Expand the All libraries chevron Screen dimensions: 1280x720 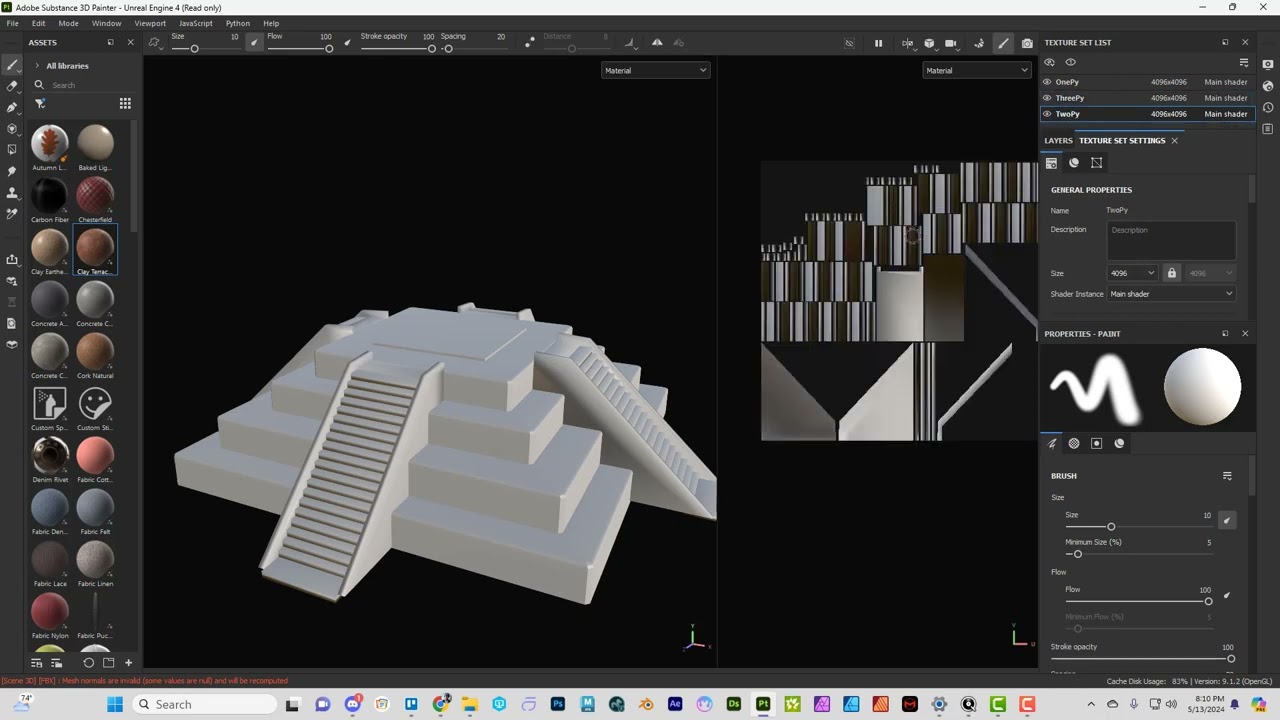pos(37,66)
